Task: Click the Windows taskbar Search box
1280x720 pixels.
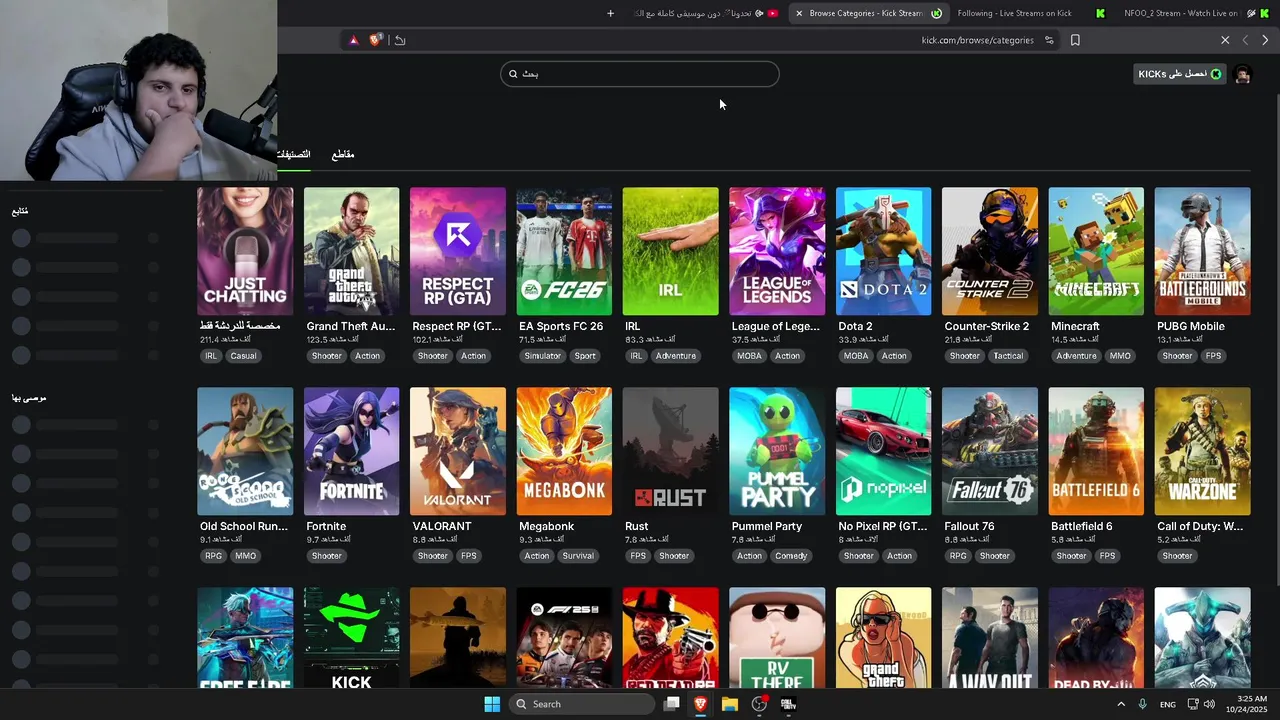Action: click(x=582, y=704)
